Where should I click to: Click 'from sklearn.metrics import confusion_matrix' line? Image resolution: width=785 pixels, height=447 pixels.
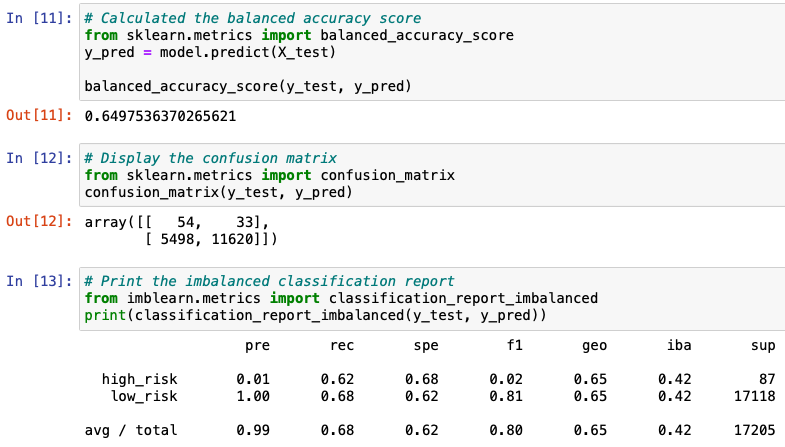click(x=269, y=175)
